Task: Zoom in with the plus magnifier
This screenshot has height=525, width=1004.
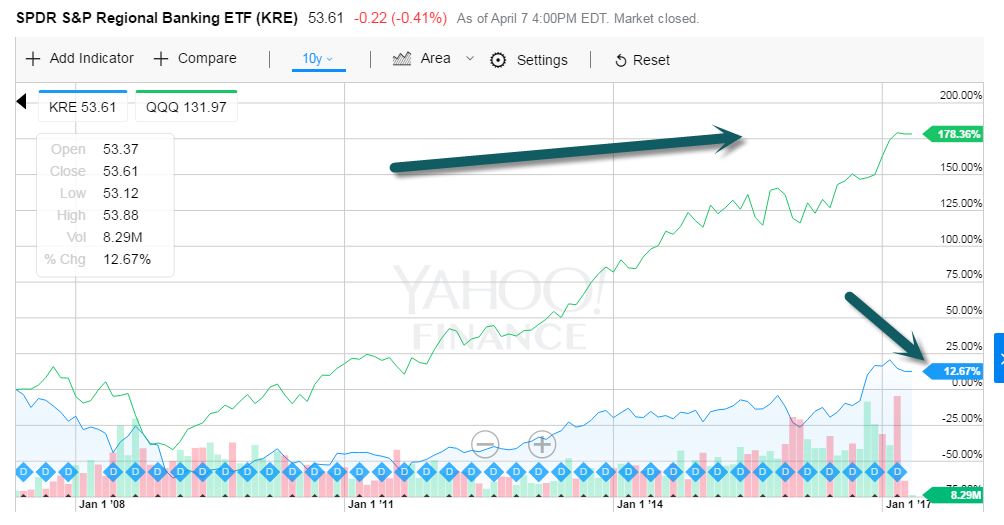Action: 542,444
